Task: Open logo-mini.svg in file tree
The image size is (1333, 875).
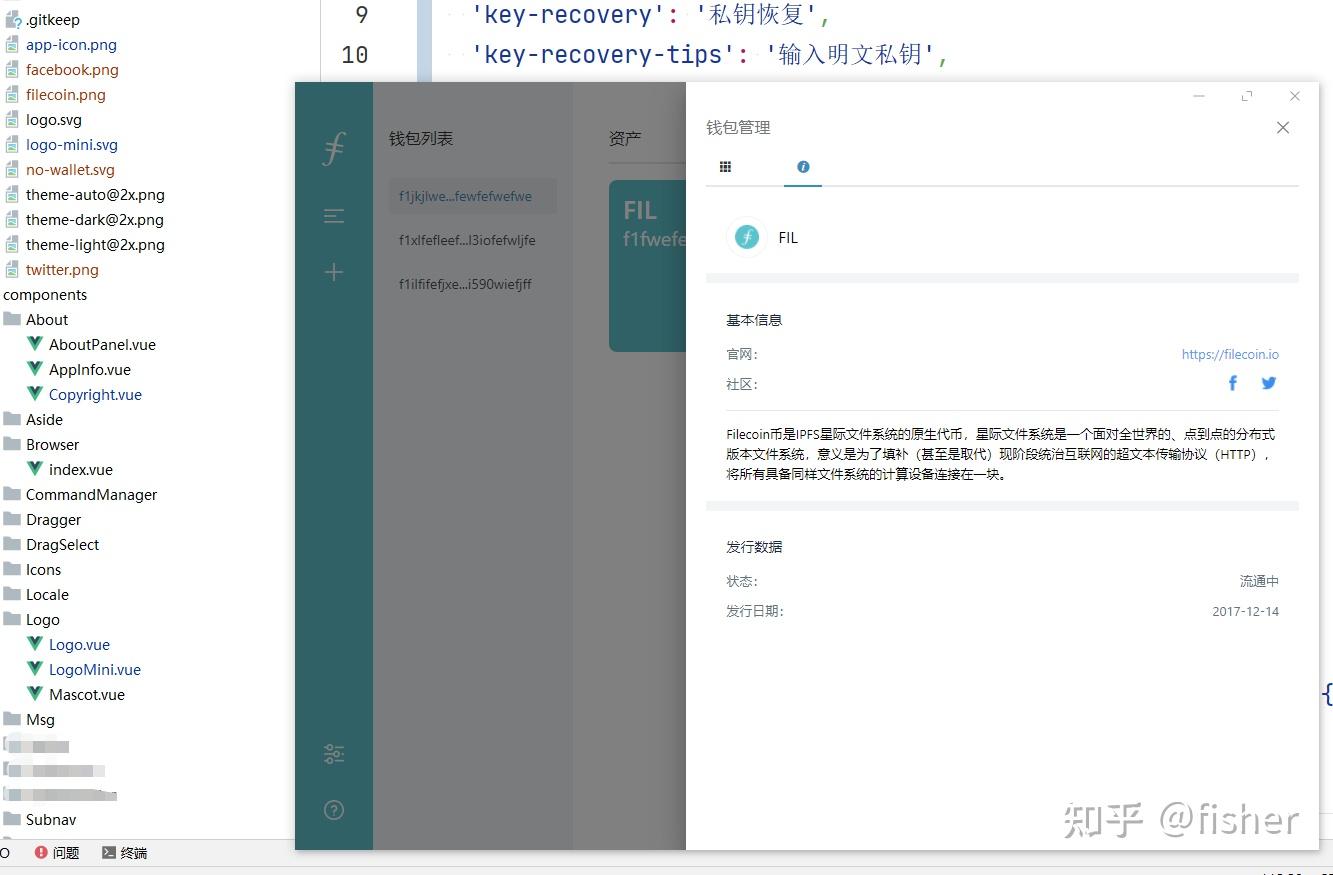Action: (72, 144)
